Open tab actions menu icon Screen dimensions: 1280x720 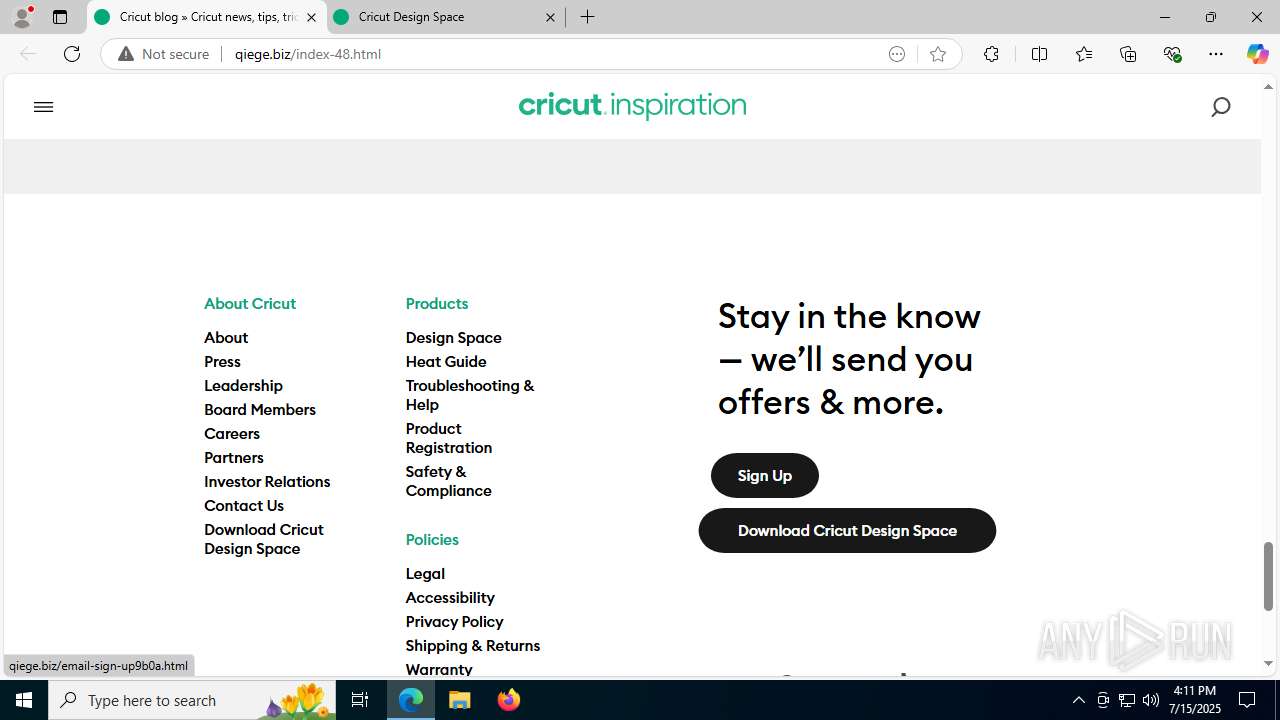(60, 17)
